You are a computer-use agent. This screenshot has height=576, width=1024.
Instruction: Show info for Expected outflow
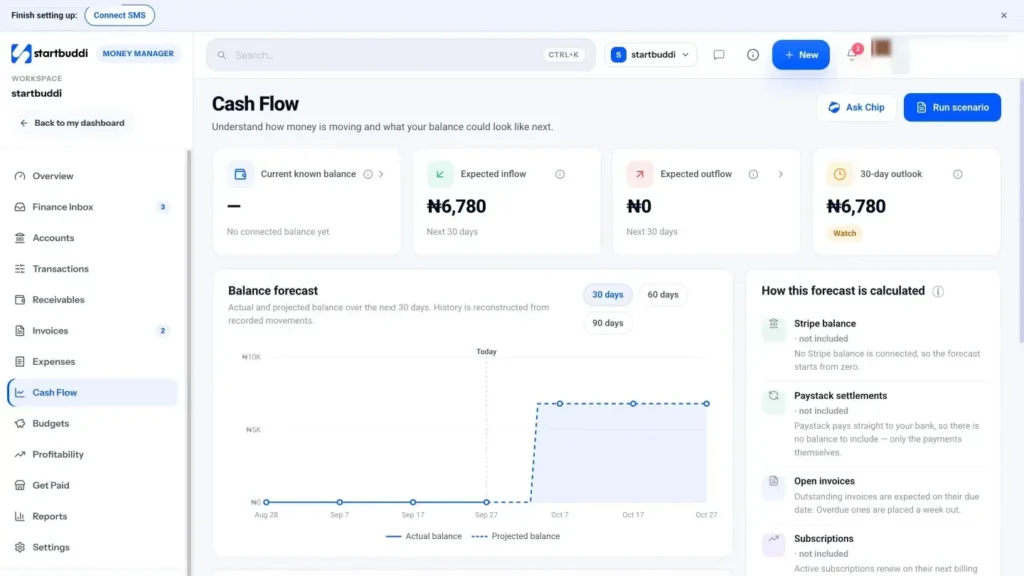[753, 174]
